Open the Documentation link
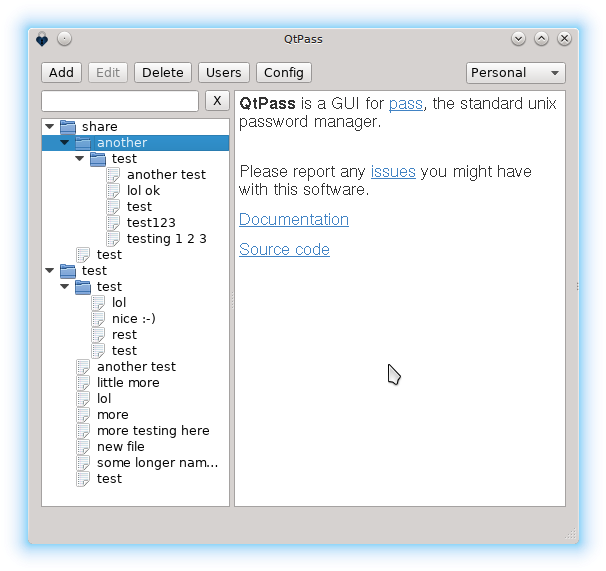 click(294, 220)
